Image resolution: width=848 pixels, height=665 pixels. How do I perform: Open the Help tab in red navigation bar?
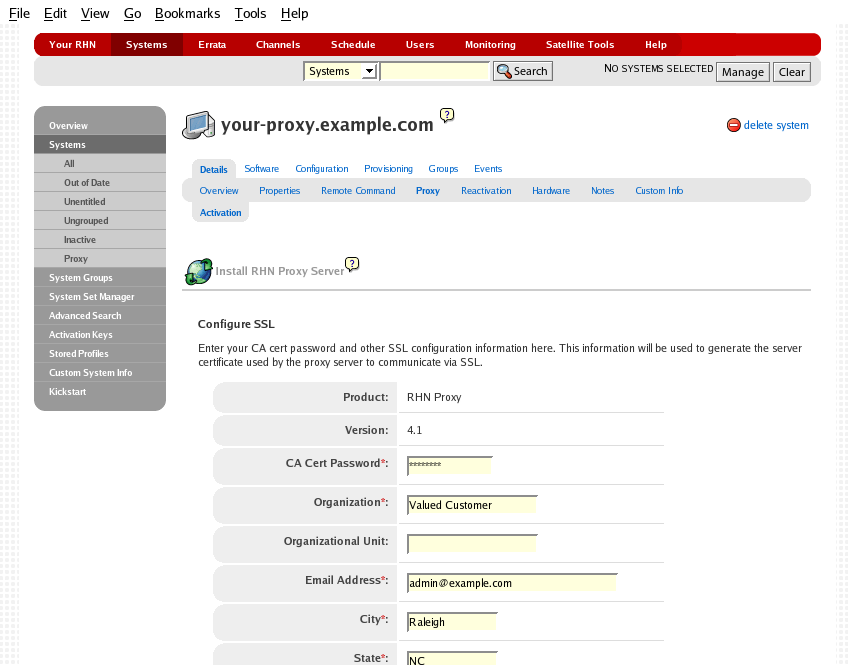point(656,45)
